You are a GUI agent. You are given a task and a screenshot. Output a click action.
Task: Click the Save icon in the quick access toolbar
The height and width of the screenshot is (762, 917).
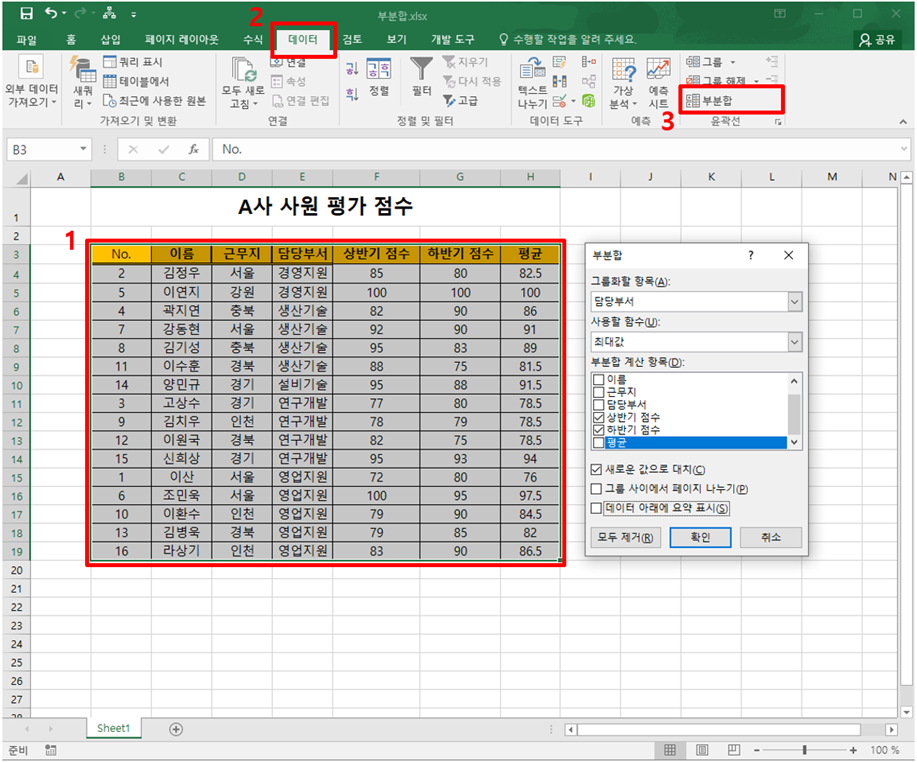tap(26, 13)
